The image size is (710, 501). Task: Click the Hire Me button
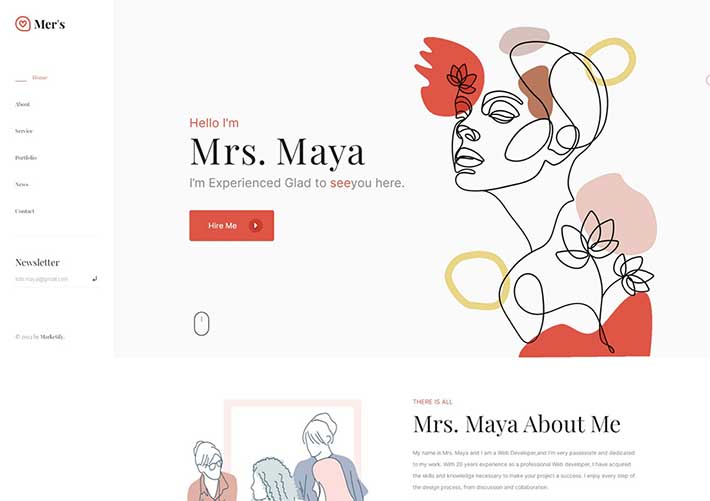pos(231,226)
